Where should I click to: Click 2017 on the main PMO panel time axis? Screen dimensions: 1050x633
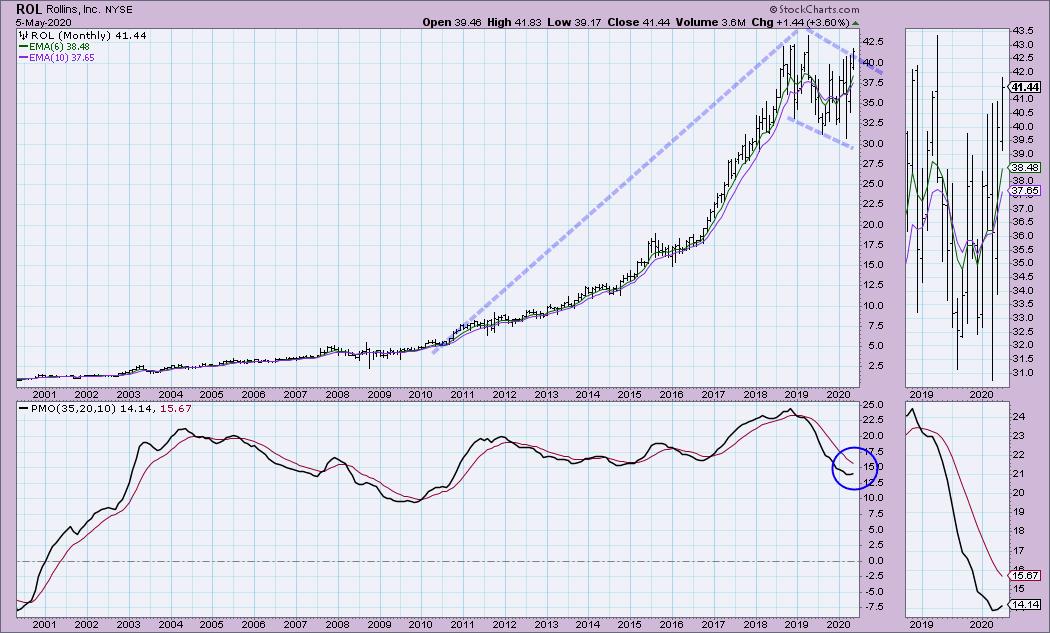pyautogui.click(x=713, y=624)
